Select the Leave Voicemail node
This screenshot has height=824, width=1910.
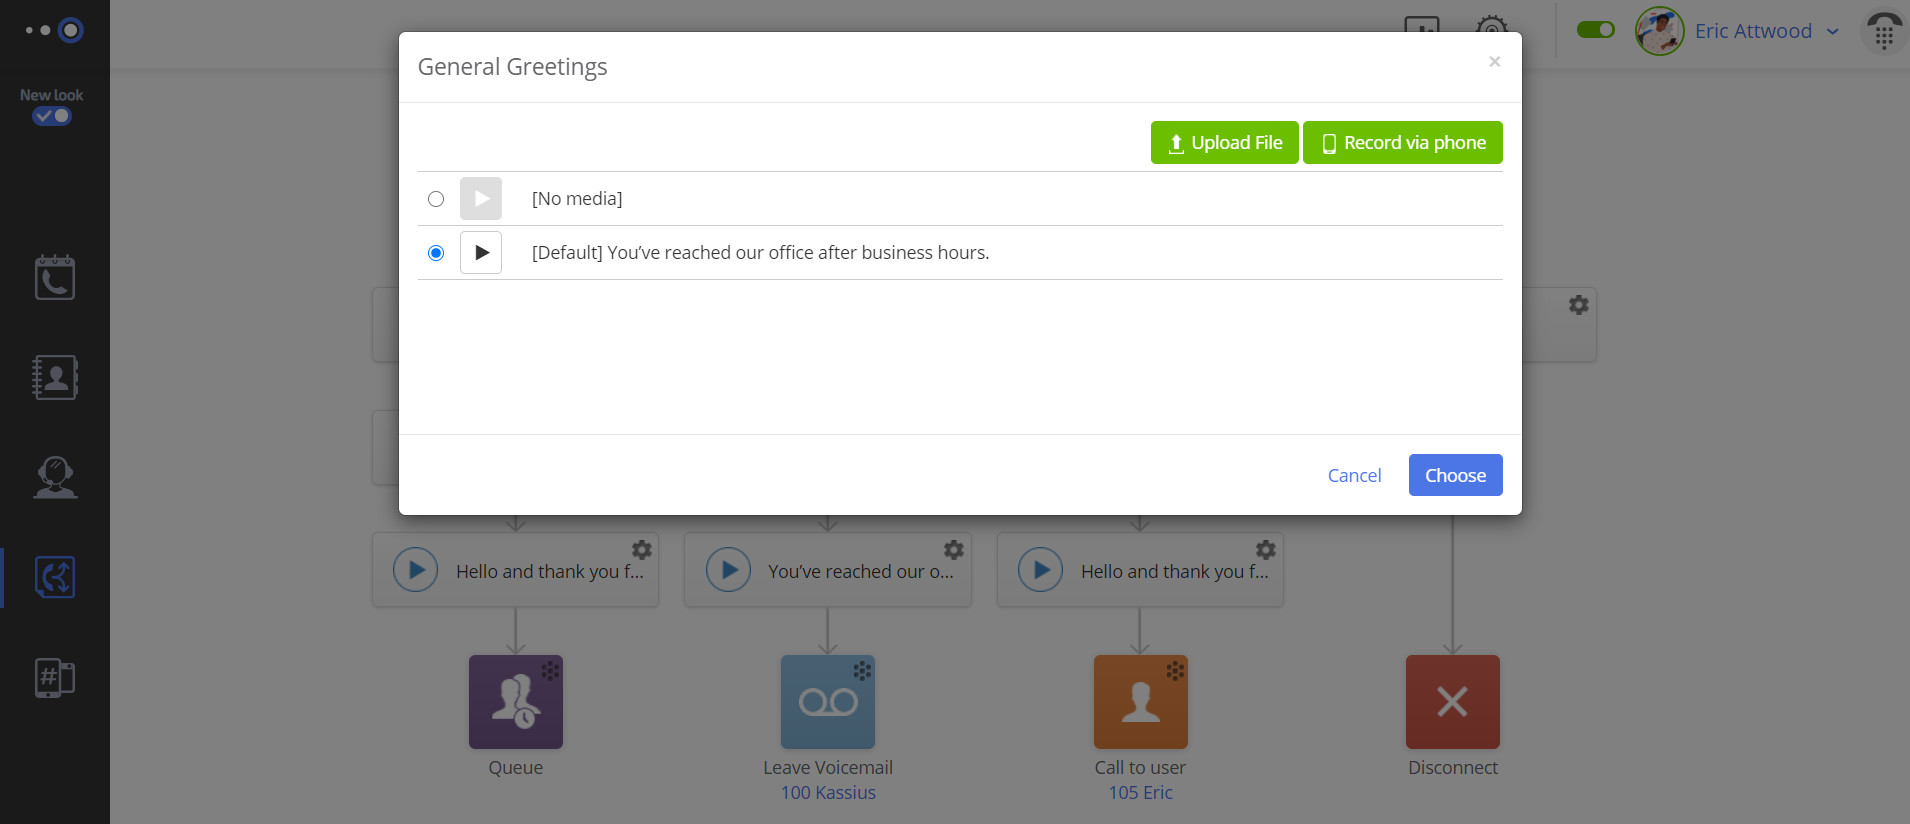(828, 702)
